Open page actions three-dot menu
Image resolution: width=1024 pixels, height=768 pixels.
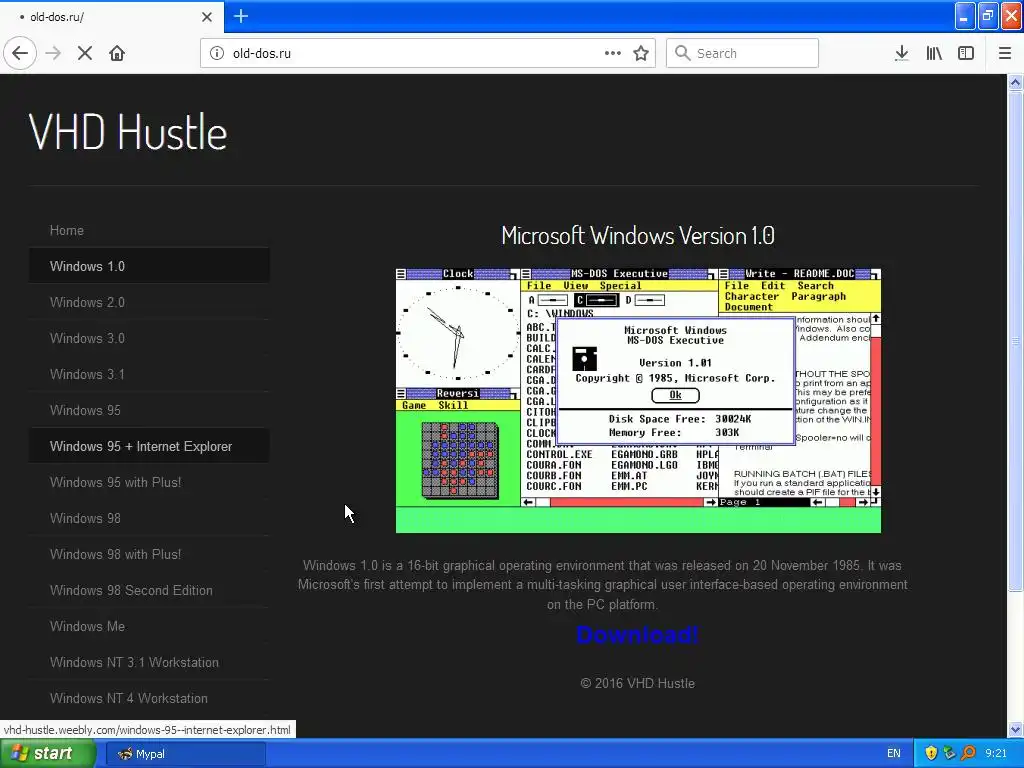pos(613,54)
